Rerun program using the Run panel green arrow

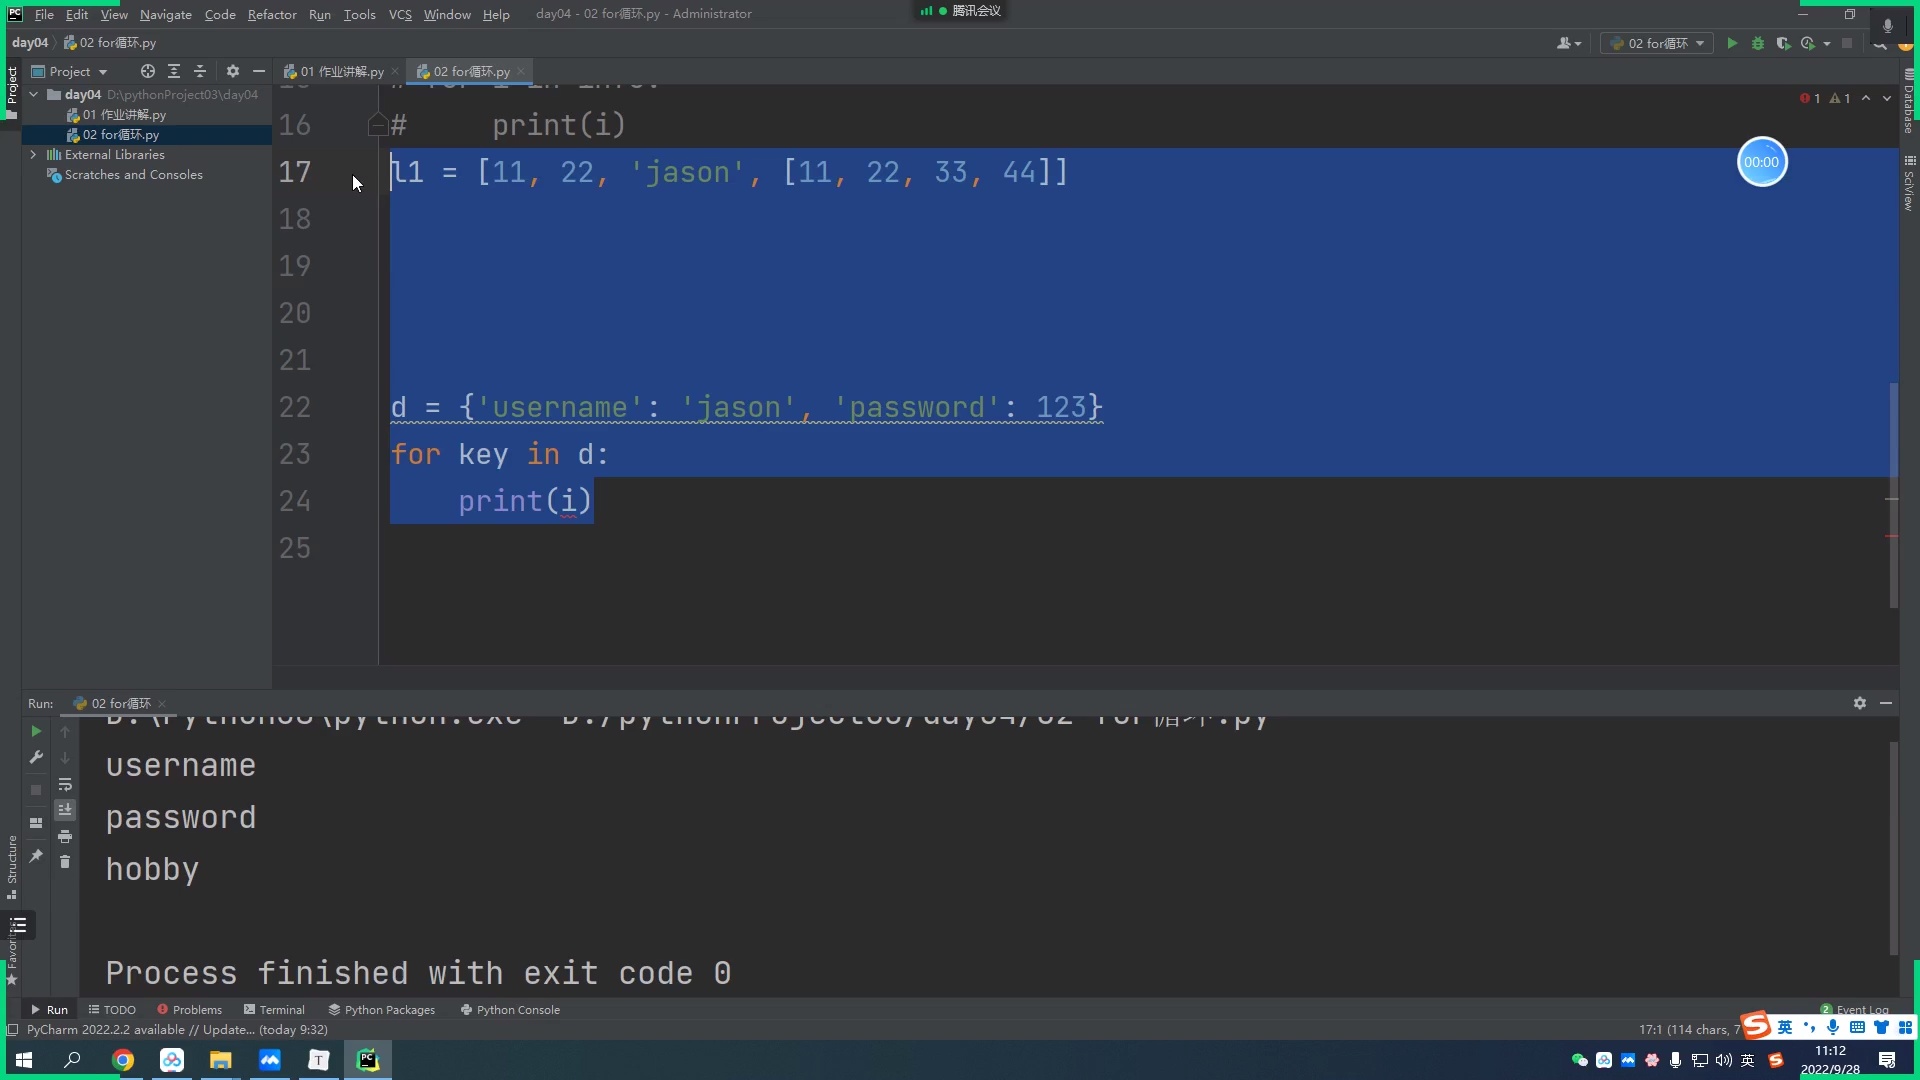pos(36,731)
